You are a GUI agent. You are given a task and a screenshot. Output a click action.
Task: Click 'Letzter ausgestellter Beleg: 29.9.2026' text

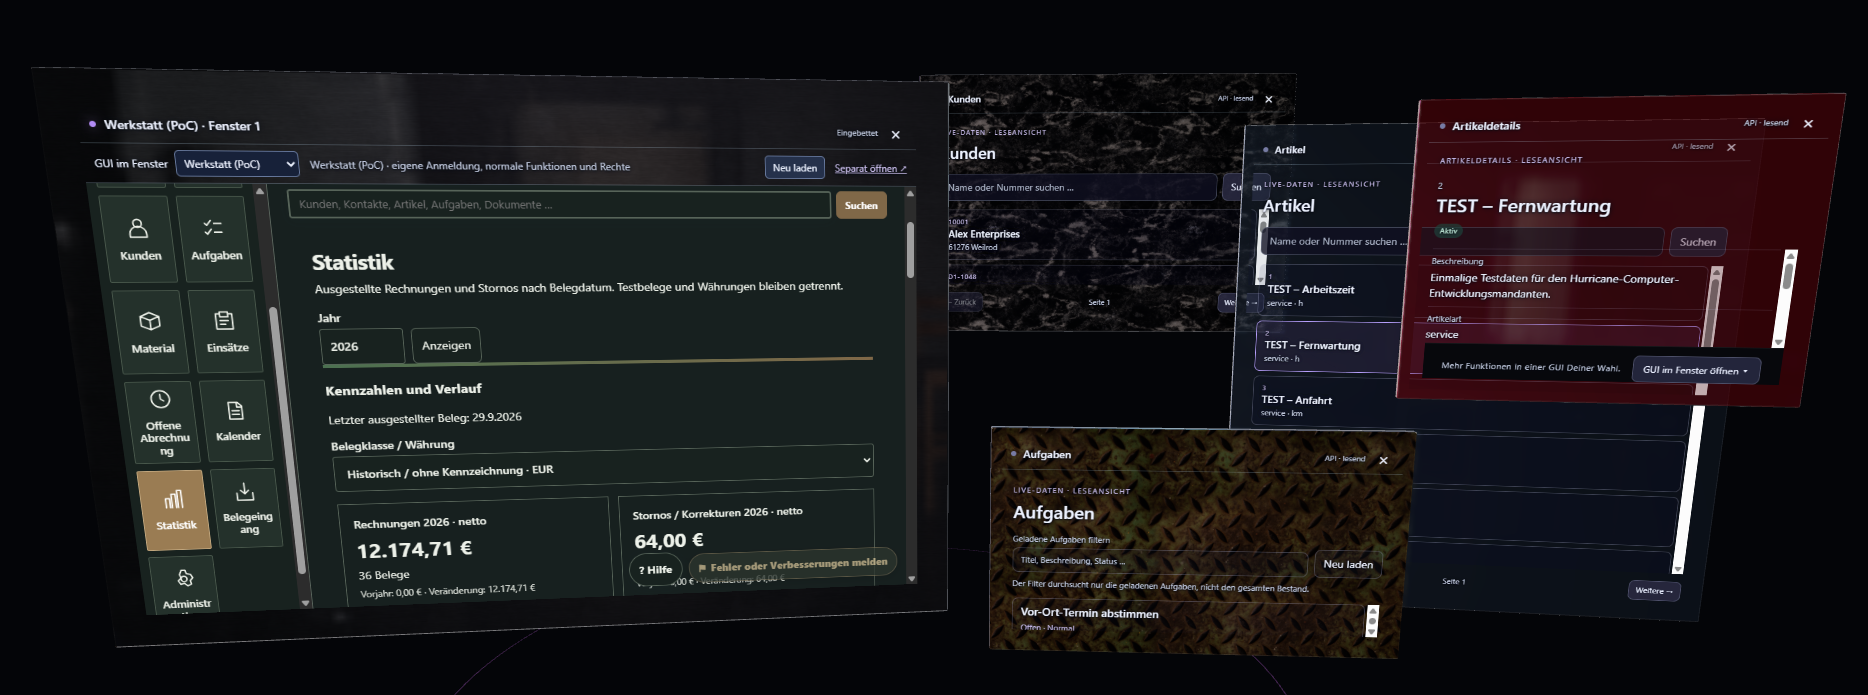click(x=425, y=418)
